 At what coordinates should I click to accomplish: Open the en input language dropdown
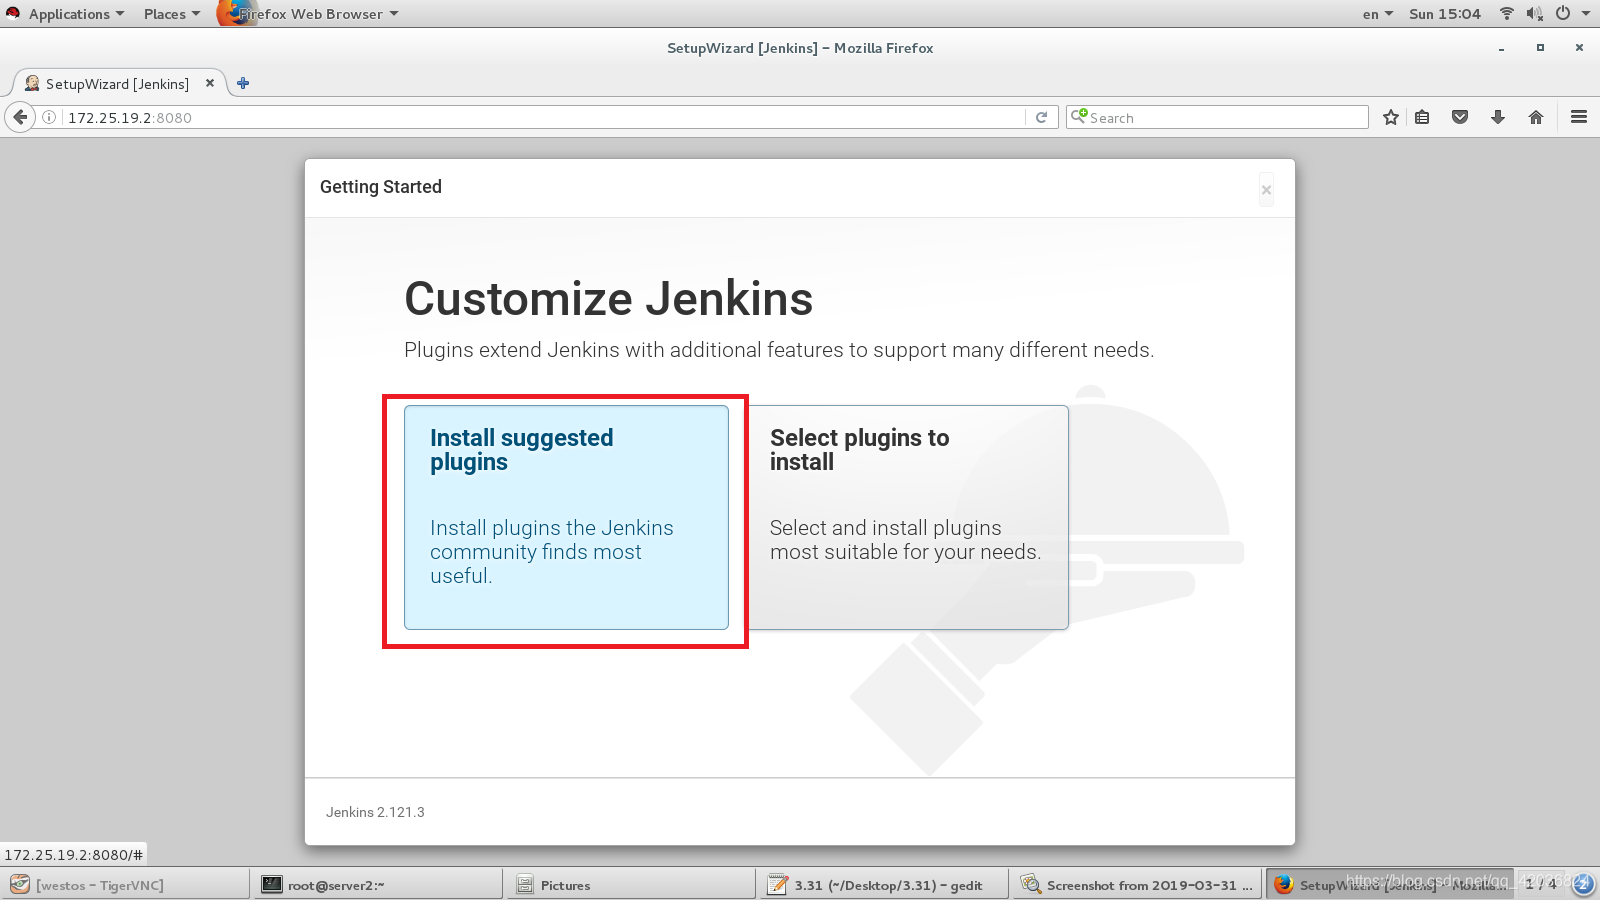click(1377, 14)
